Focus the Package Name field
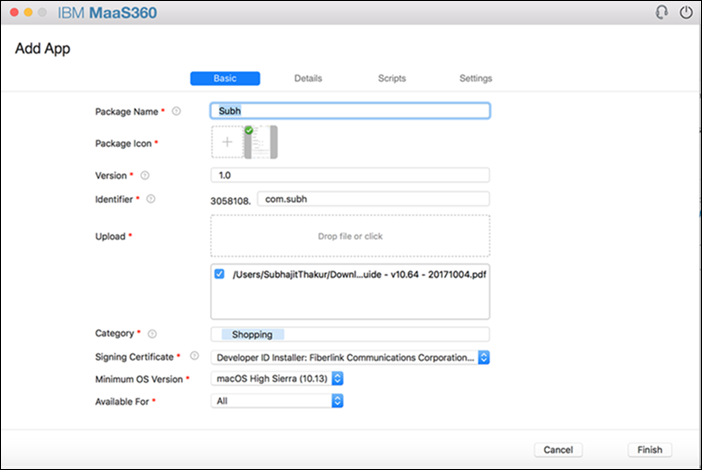 (350, 111)
